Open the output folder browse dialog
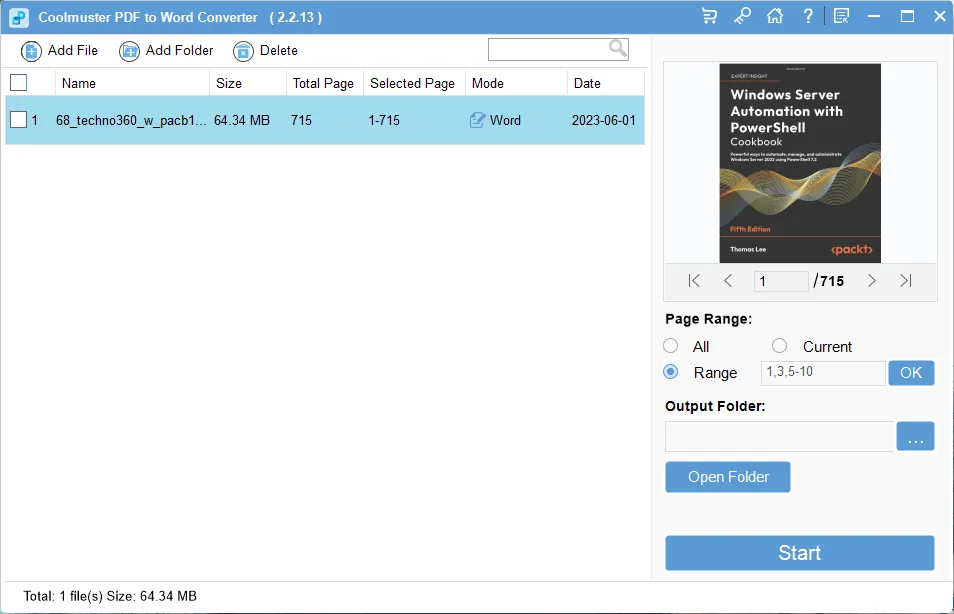 coord(915,436)
